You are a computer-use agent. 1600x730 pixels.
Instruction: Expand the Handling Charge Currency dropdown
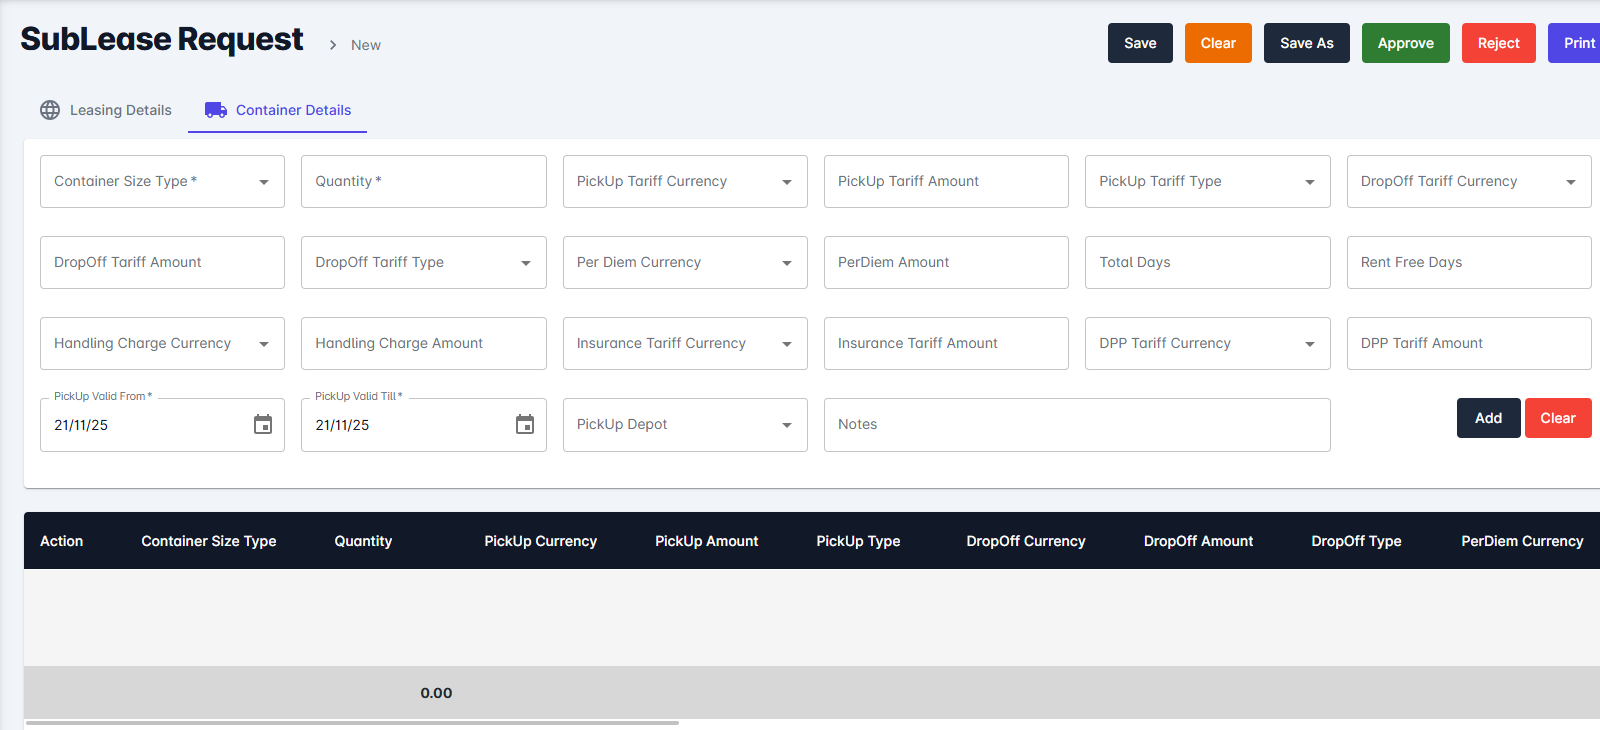click(x=264, y=344)
